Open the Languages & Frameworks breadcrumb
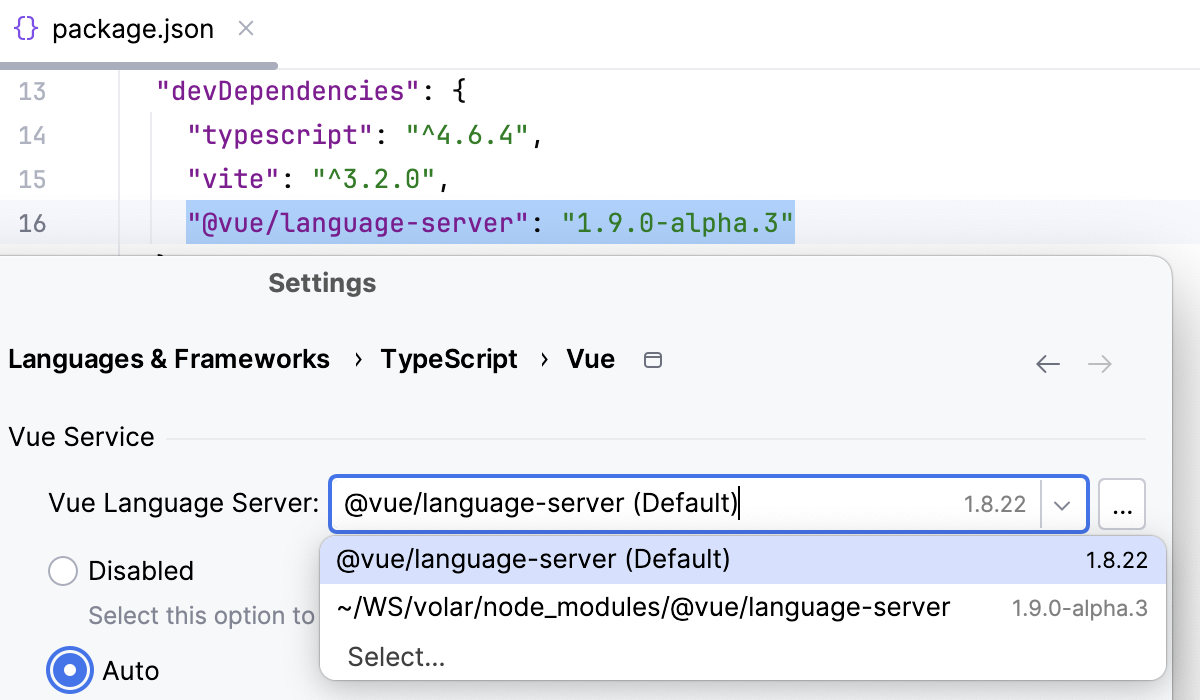This screenshot has height=700, width=1200. coord(168,359)
